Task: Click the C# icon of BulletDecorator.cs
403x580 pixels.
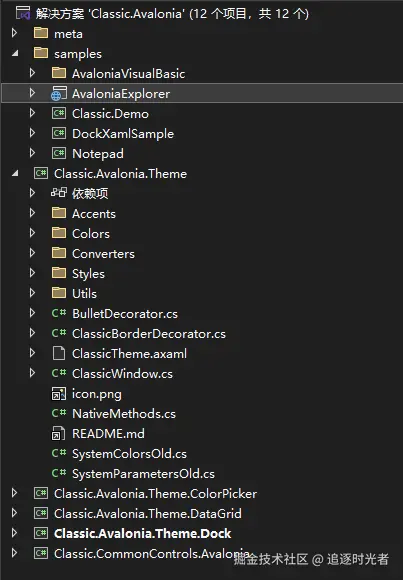Action: click(59, 313)
